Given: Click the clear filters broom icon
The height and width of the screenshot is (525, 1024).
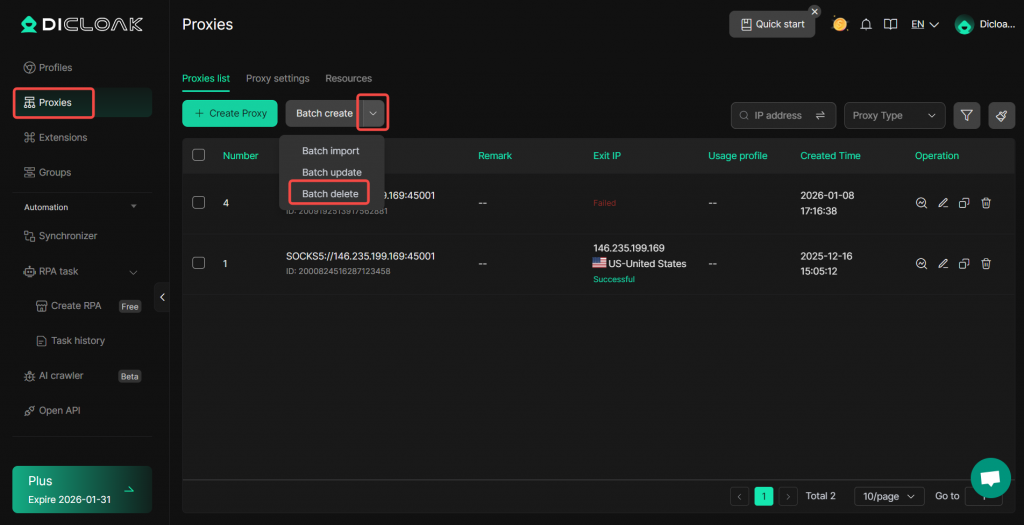Looking at the screenshot, I should tap(1001, 115).
